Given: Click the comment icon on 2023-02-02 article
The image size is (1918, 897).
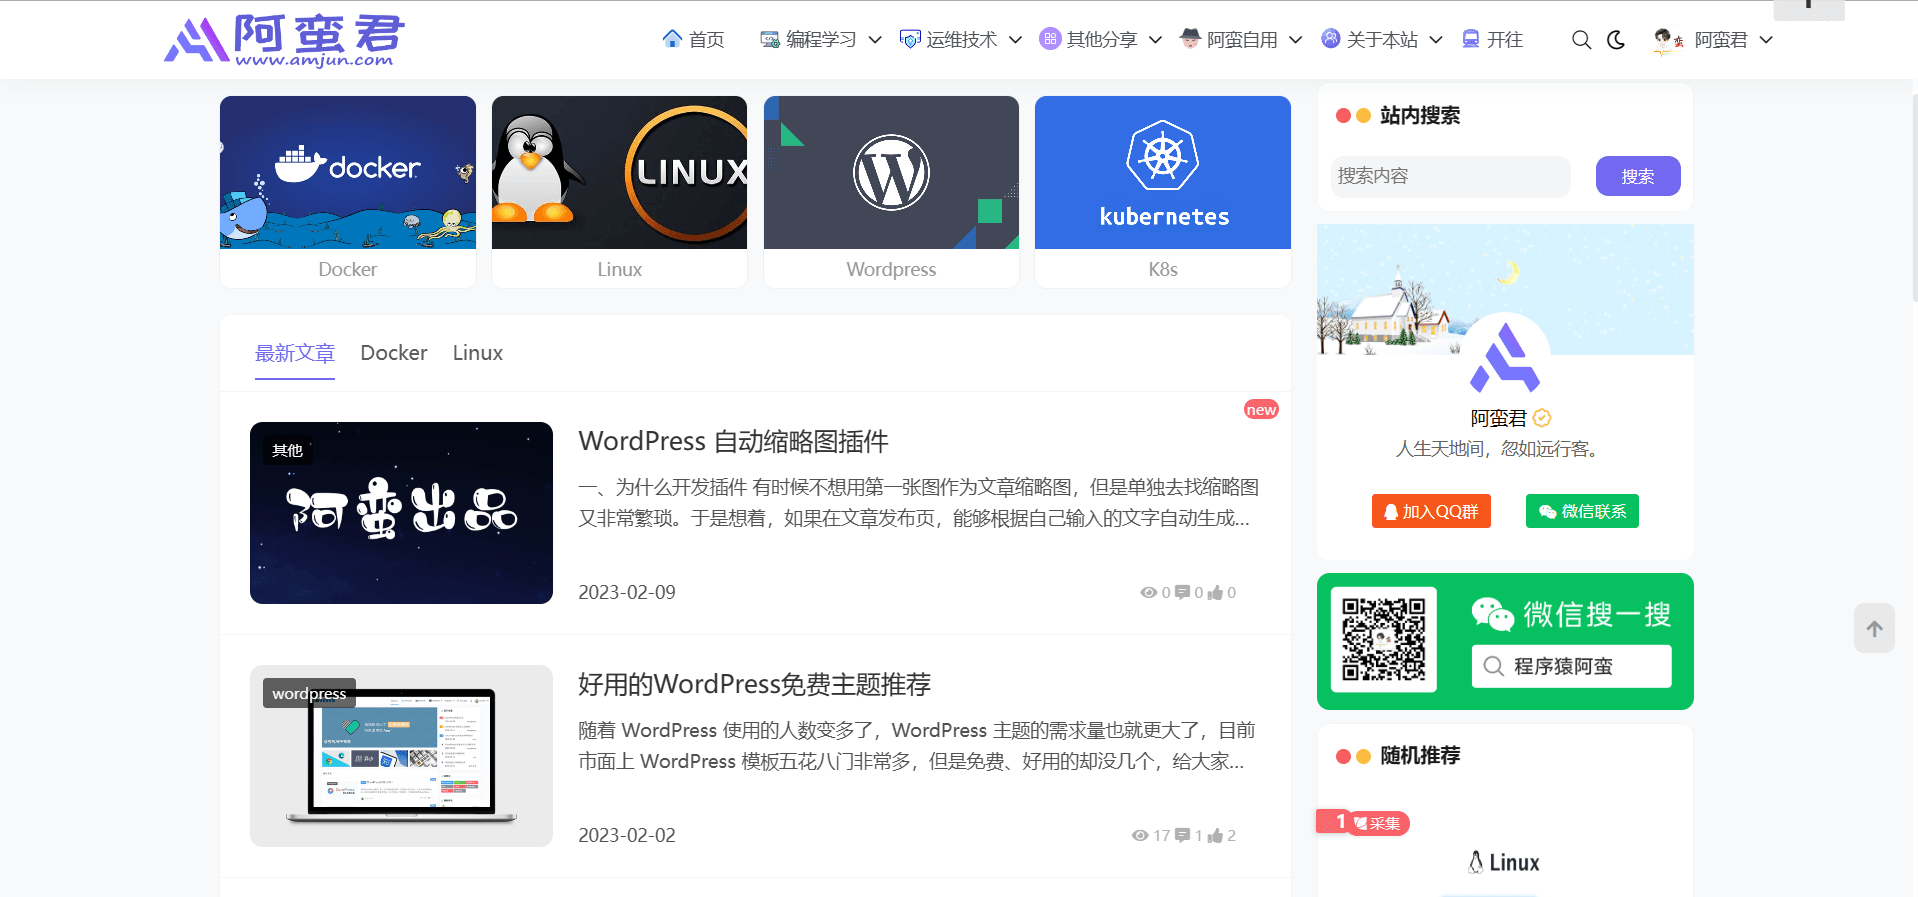Looking at the screenshot, I should click(1182, 836).
